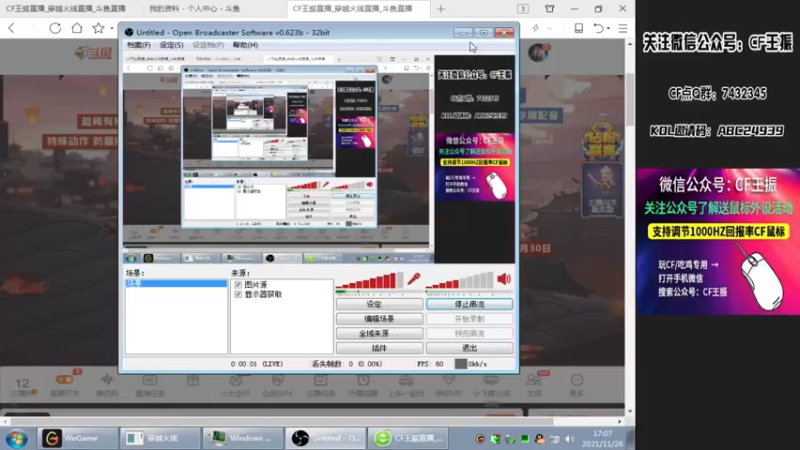The width and height of the screenshot is (800, 450).
Task: Bookmark page with the star icon
Action: tap(98, 28)
